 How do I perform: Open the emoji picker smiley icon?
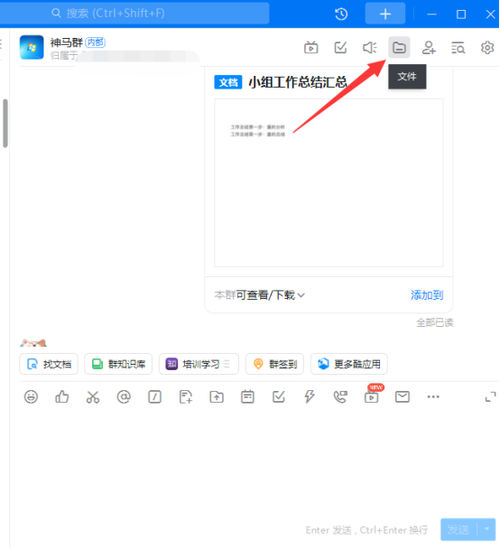[31, 397]
